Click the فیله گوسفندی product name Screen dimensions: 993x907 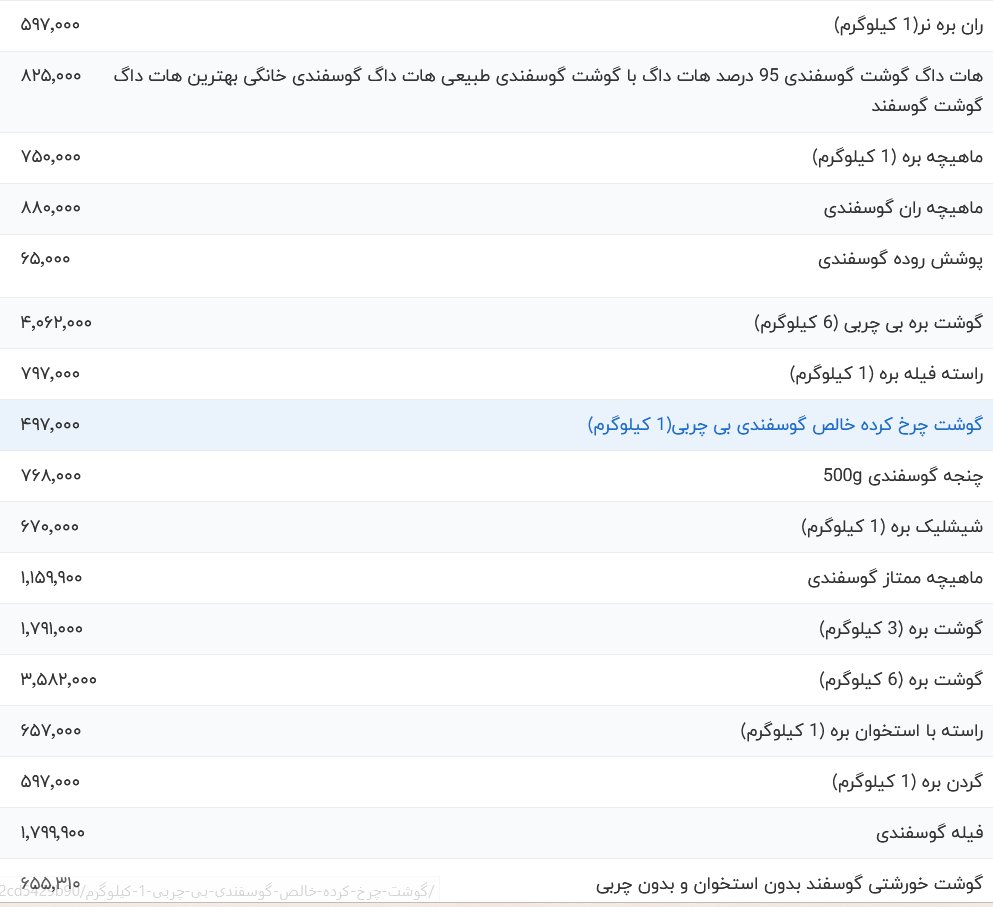[x=930, y=834]
